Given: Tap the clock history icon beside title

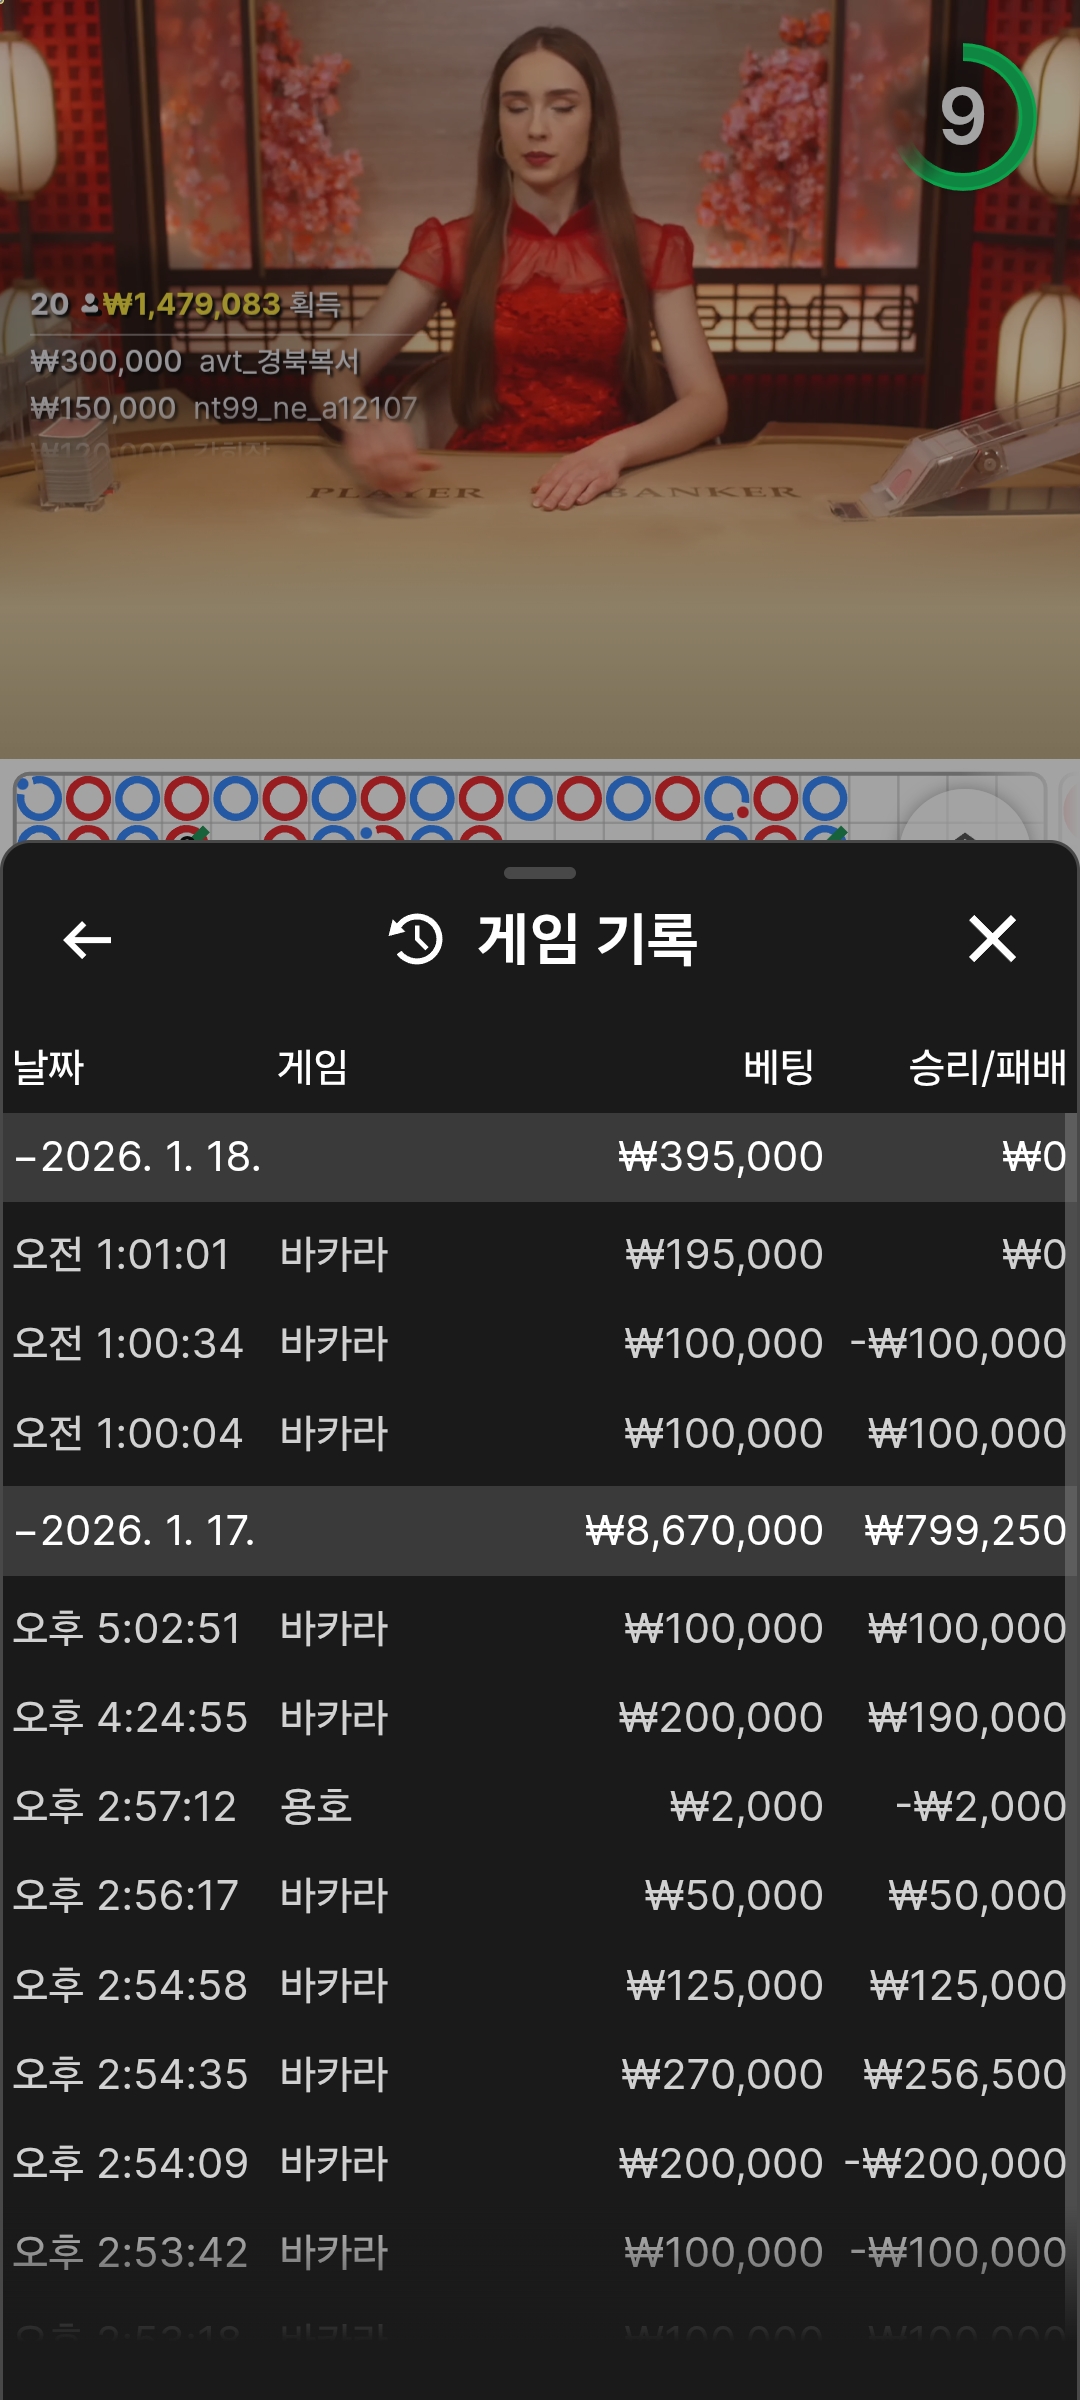Looking at the screenshot, I should coord(415,940).
